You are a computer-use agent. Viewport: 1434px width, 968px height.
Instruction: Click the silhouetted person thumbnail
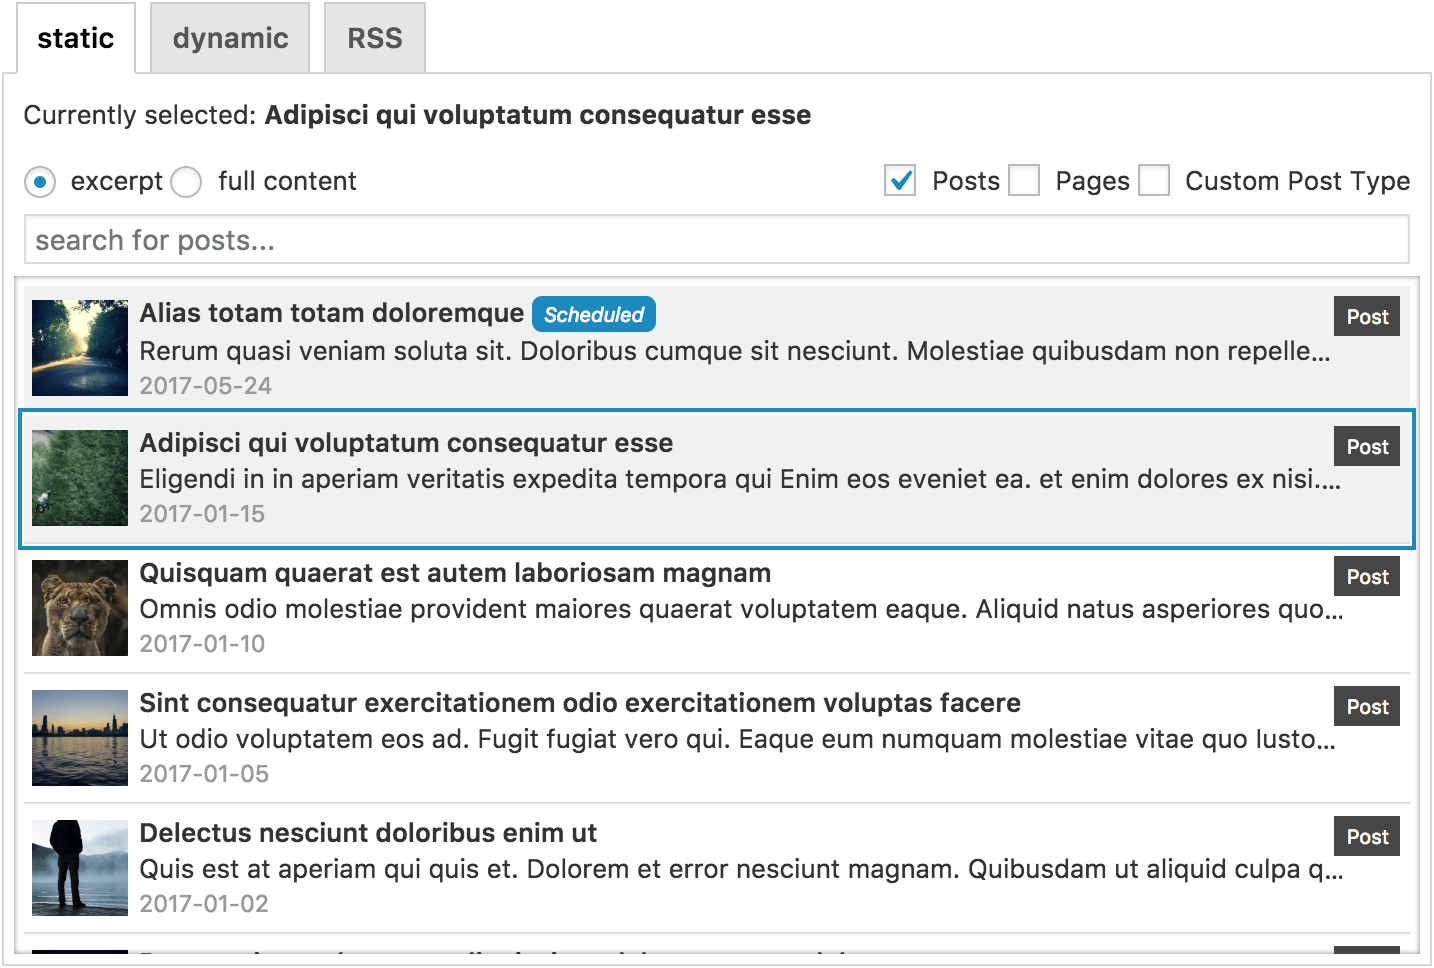pyautogui.click(x=80, y=868)
